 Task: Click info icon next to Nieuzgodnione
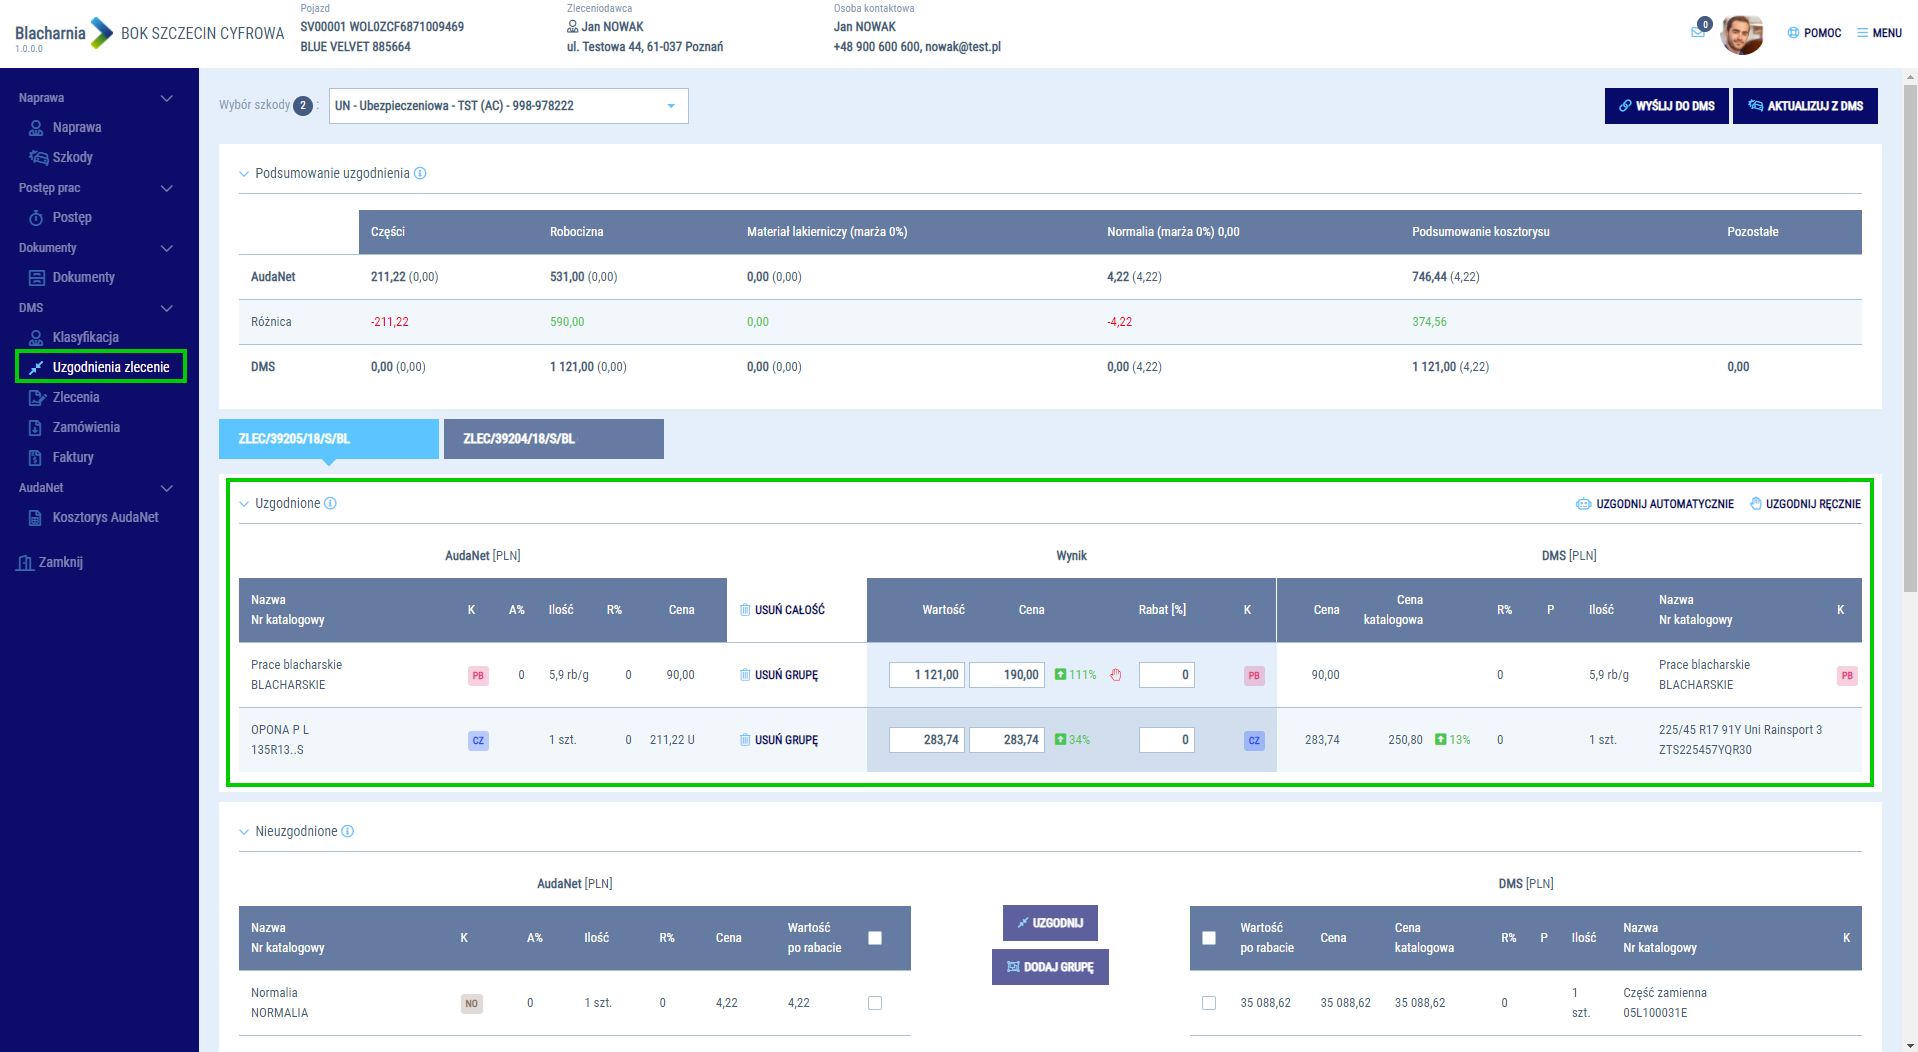[348, 832]
